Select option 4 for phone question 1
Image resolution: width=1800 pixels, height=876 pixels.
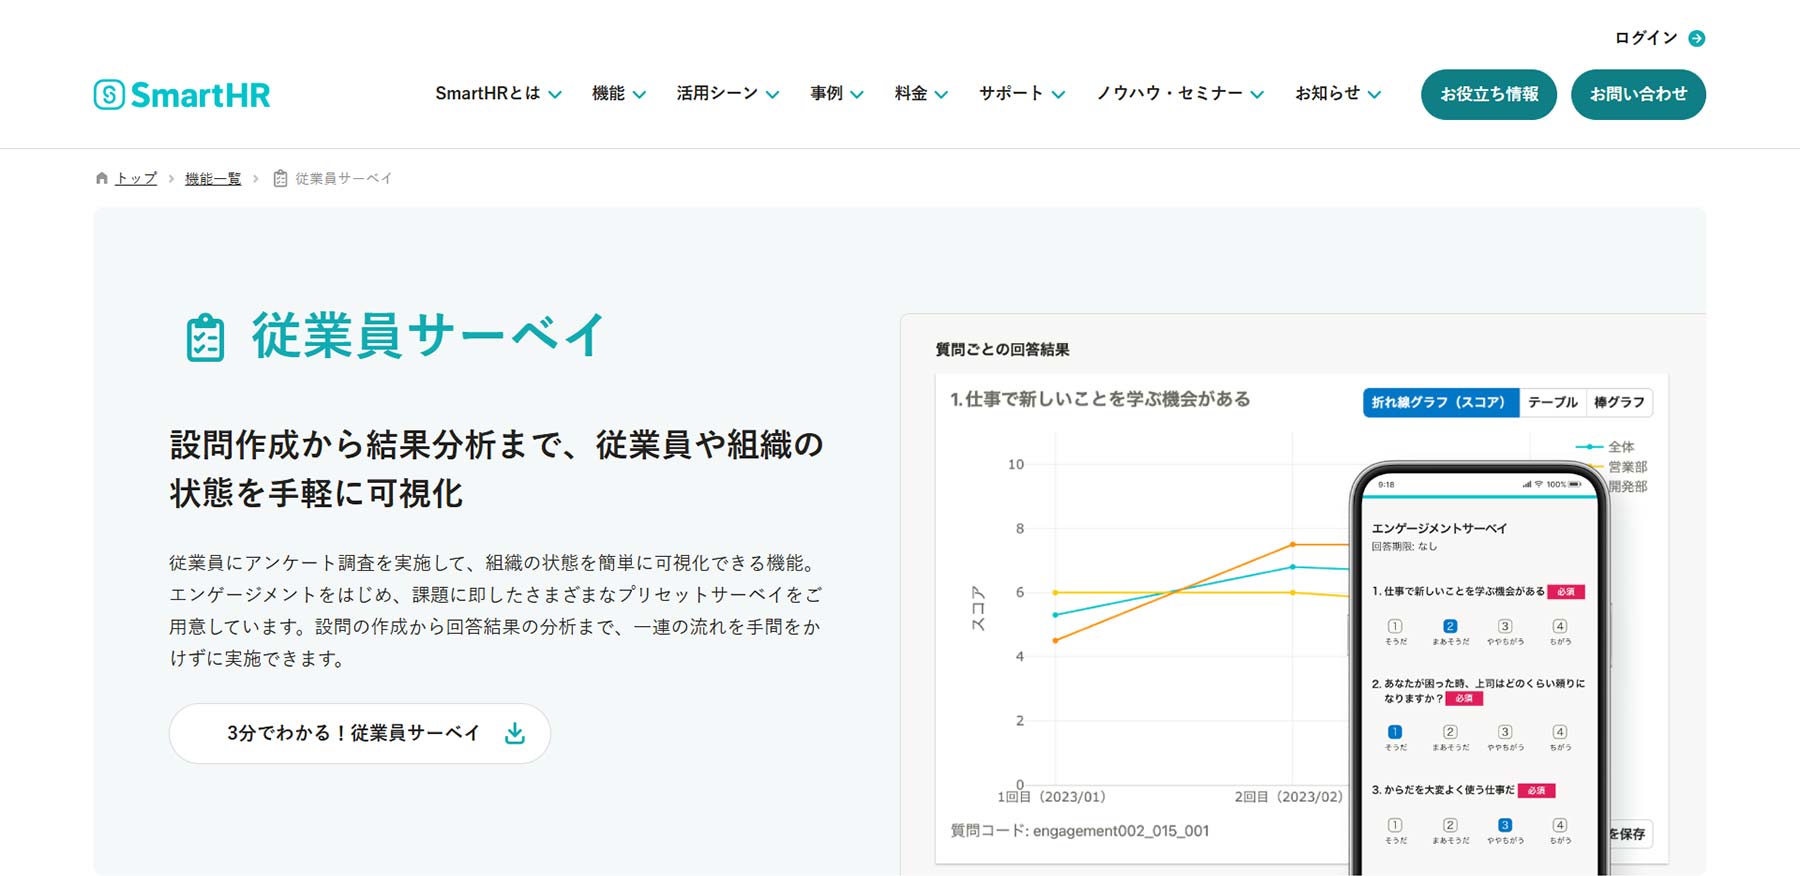pos(1560,626)
